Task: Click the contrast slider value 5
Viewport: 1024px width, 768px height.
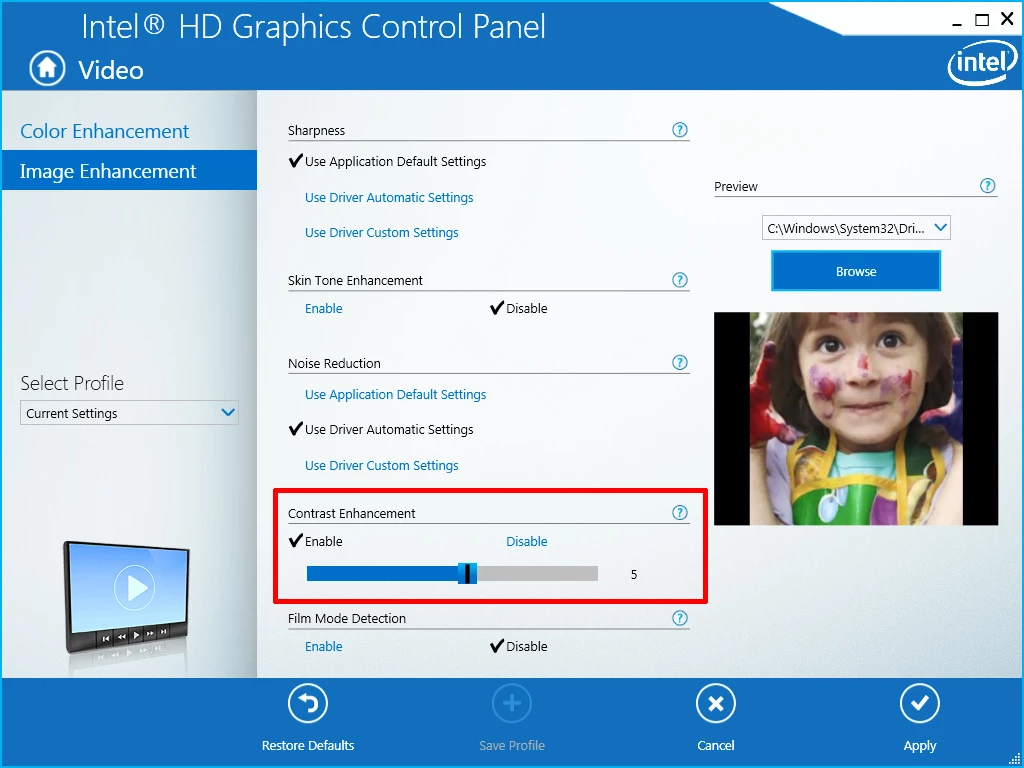Action: [x=633, y=575]
